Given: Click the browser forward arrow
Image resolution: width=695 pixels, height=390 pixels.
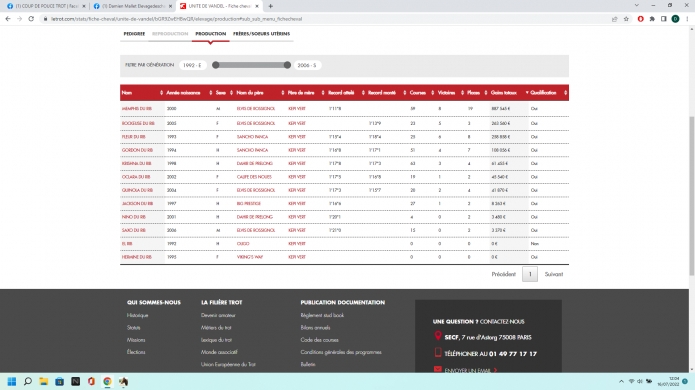Looking at the screenshot, I should (19, 19).
